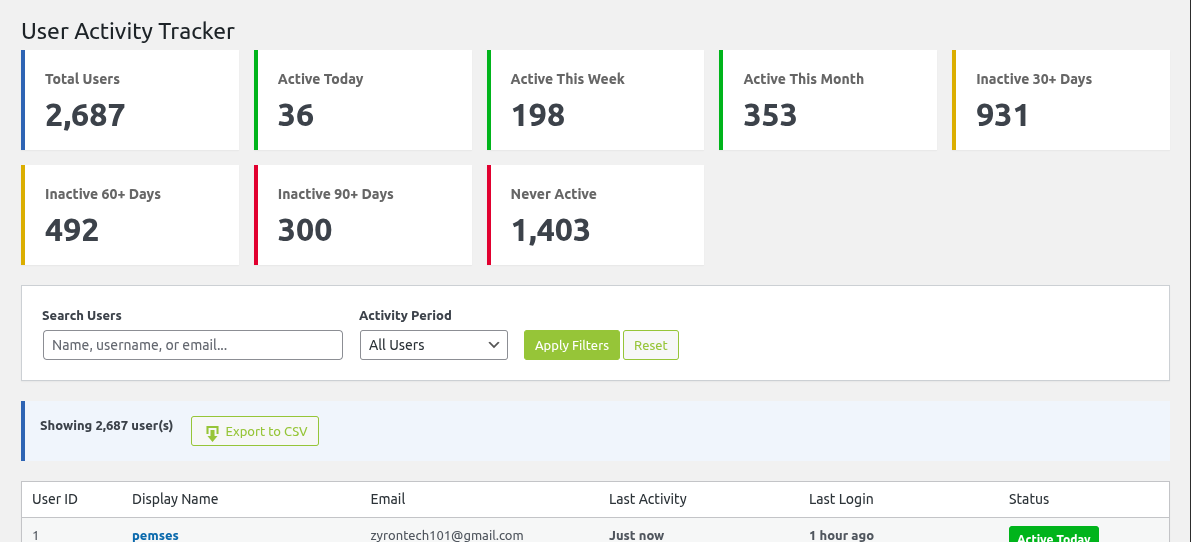Open the Activity Period dropdown
Image resolution: width=1191 pixels, height=542 pixels.
pos(434,345)
